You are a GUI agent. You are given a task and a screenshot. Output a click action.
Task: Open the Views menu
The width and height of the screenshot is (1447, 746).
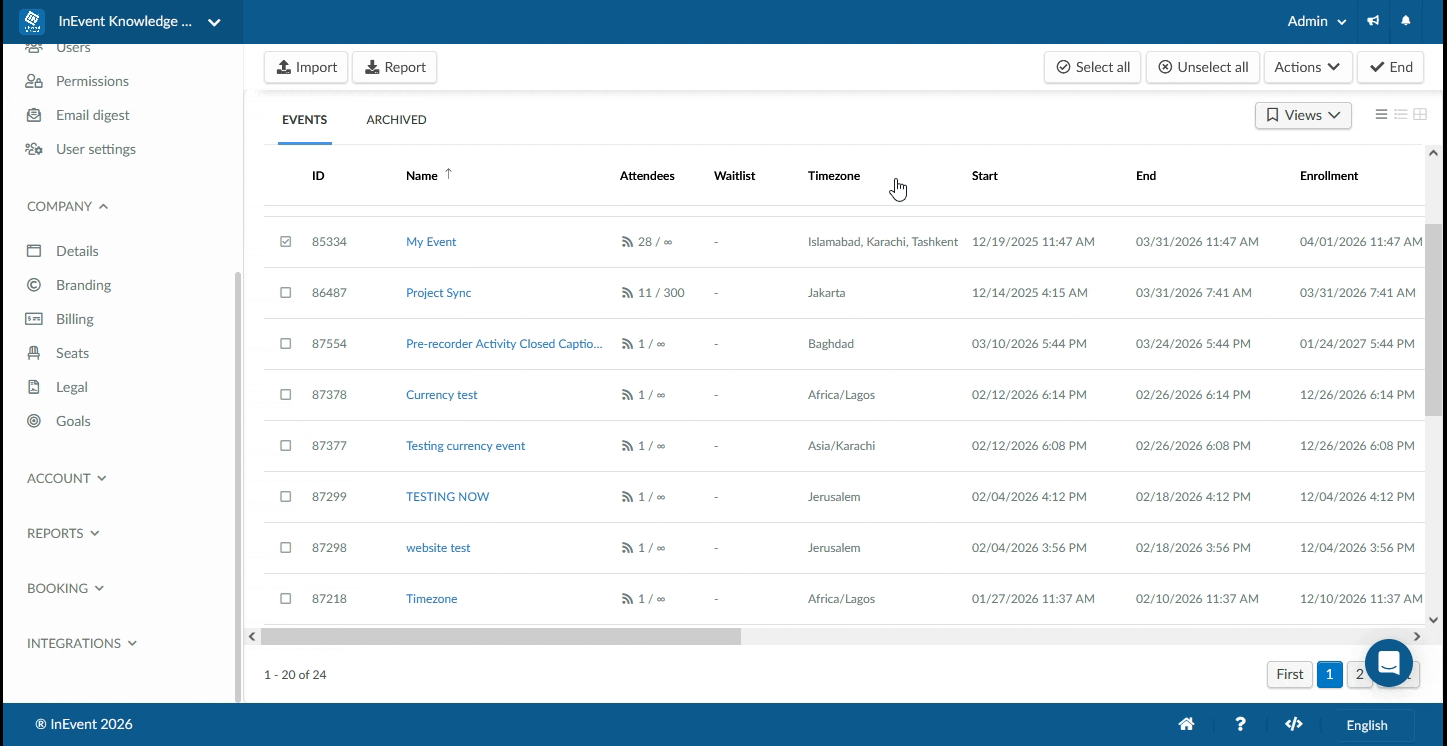click(x=1302, y=115)
